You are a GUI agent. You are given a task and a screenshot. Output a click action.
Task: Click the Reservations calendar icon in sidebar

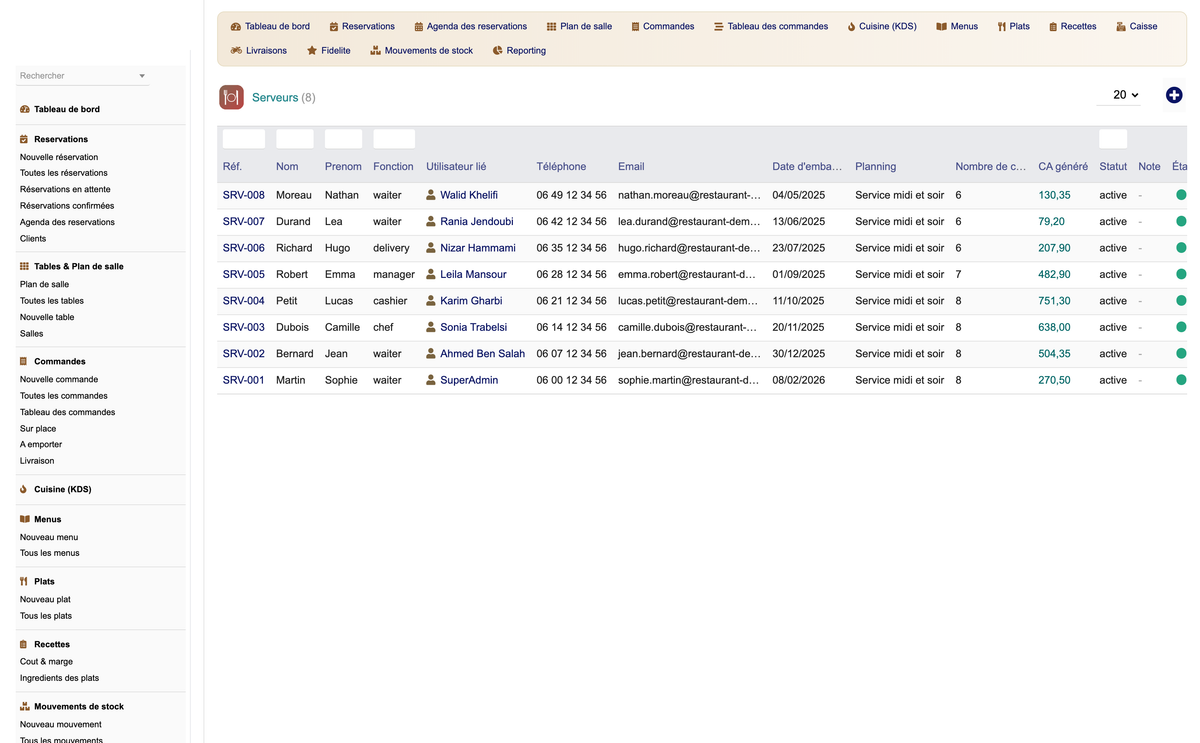(x=24, y=139)
